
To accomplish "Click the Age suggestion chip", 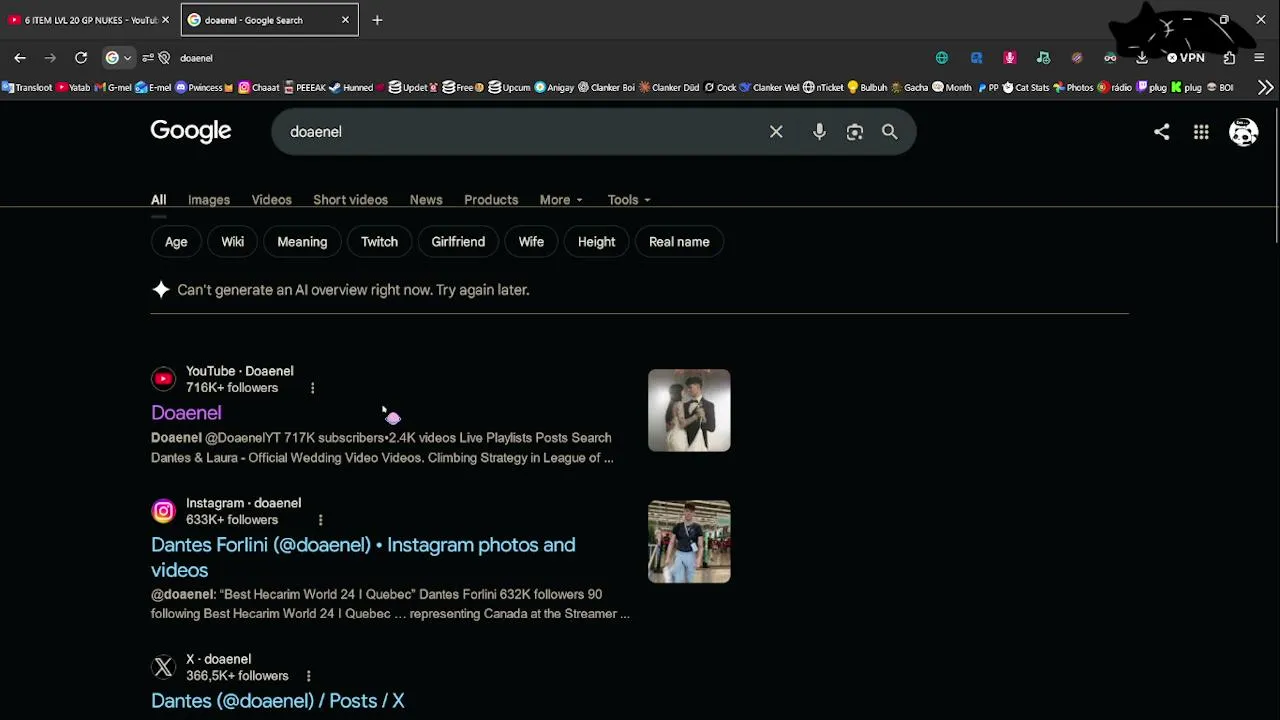I will tap(176, 242).
